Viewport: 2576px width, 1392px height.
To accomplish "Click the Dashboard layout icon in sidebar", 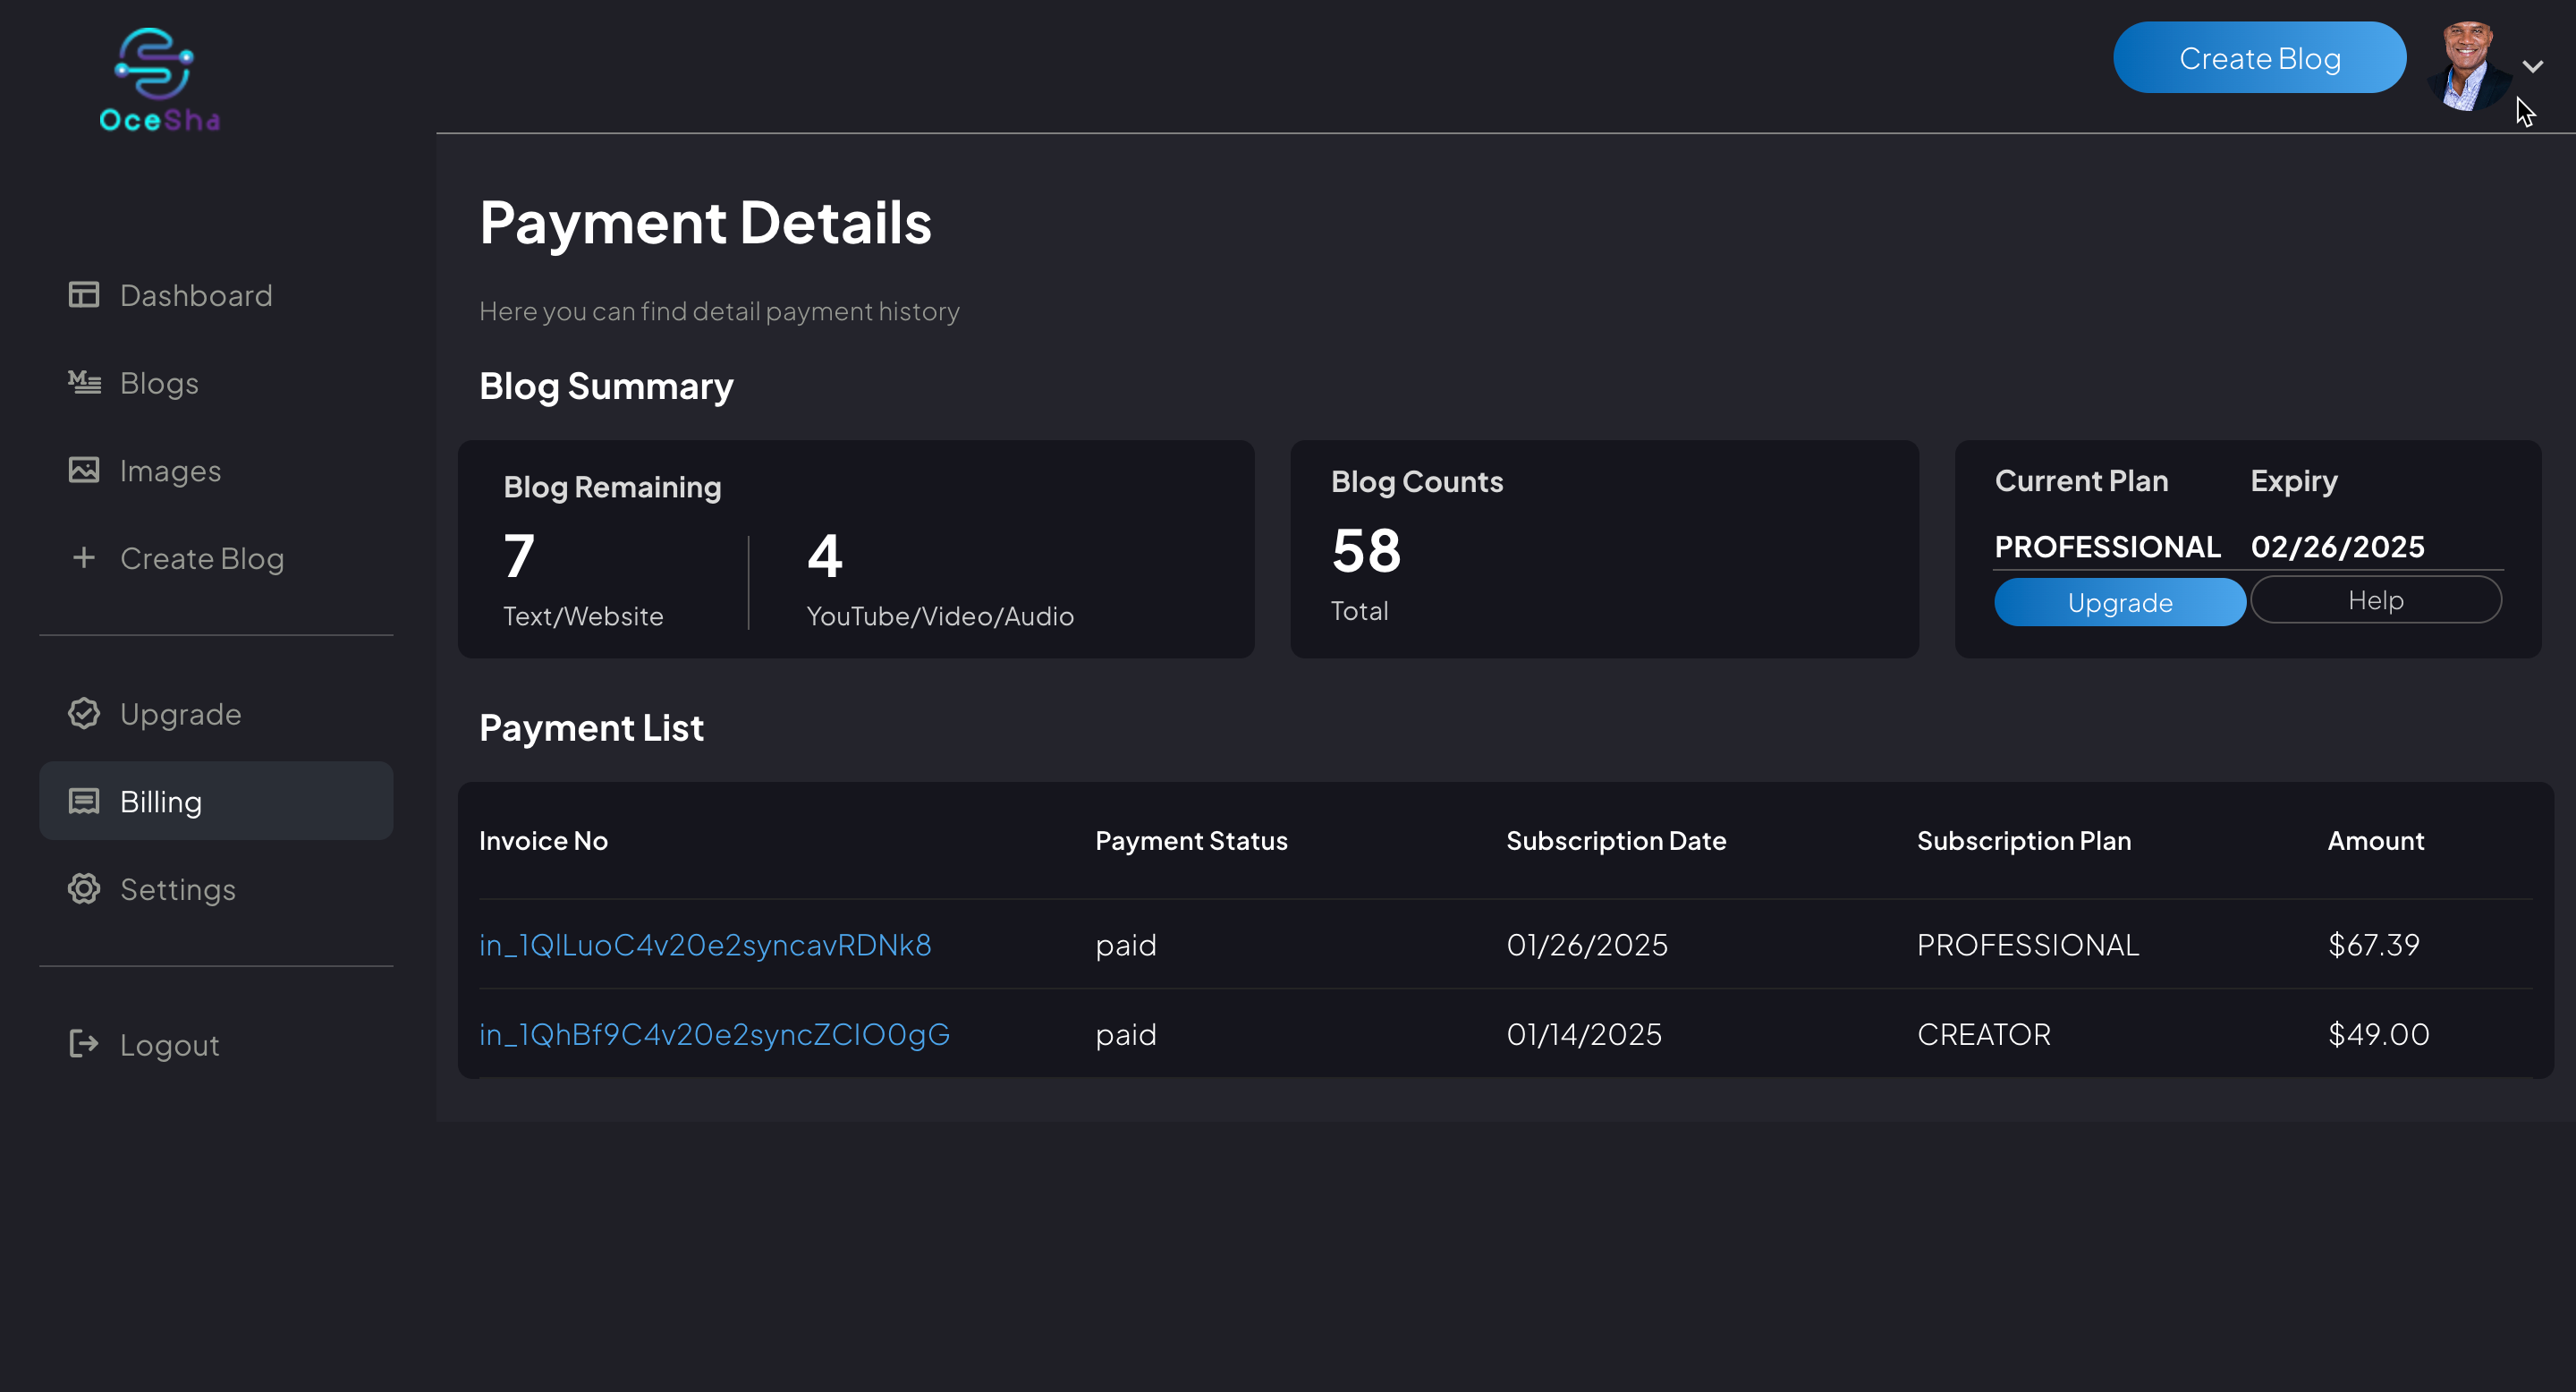I will (x=84, y=295).
